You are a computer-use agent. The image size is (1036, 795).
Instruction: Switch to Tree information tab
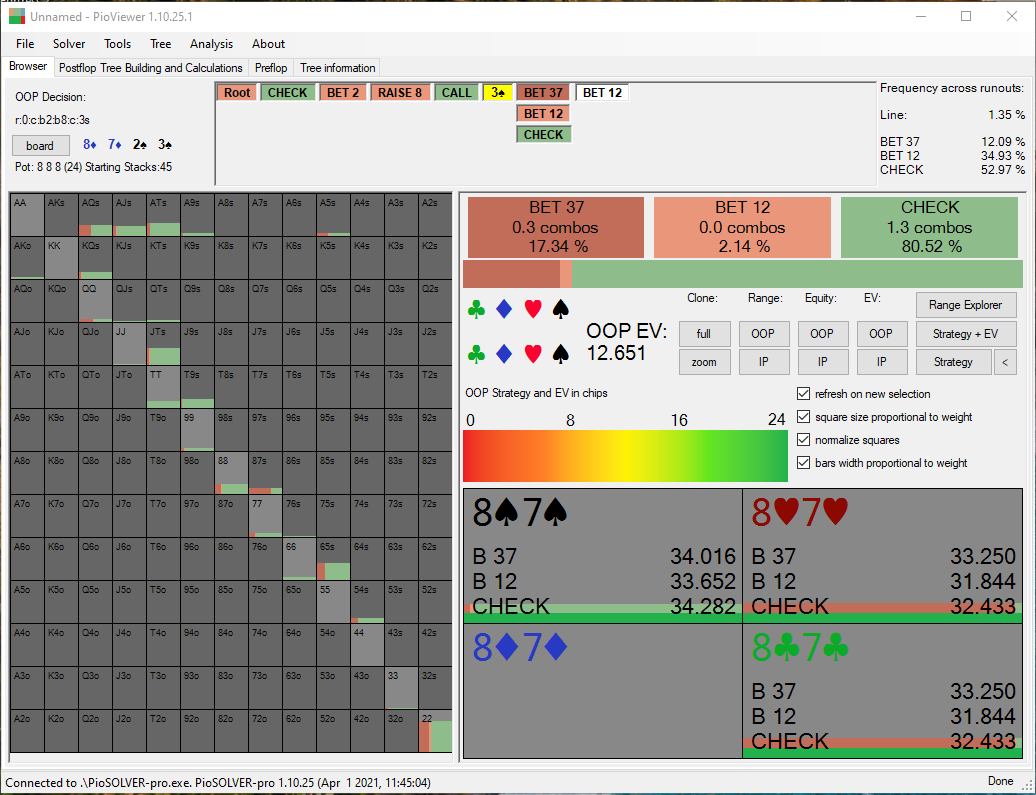point(338,67)
